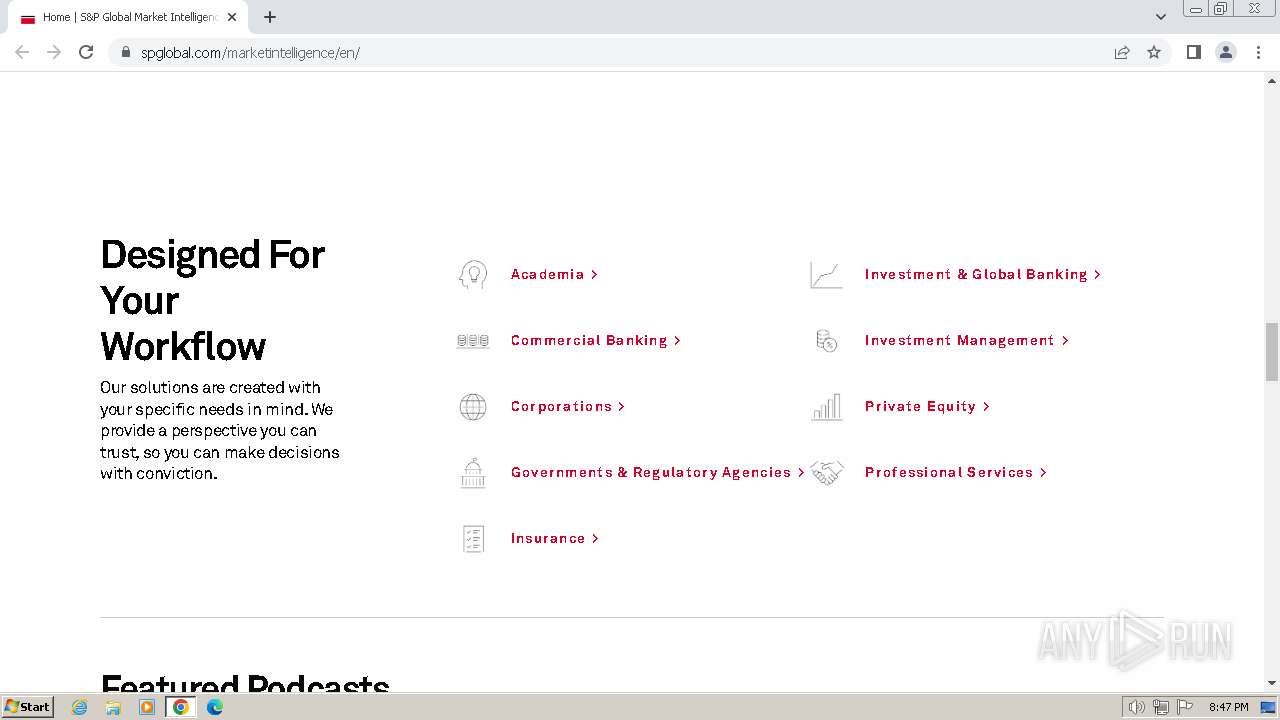The image size is (1280, 720).
Task: Reload the page with the refresh icon
Action: pos(86,52)
